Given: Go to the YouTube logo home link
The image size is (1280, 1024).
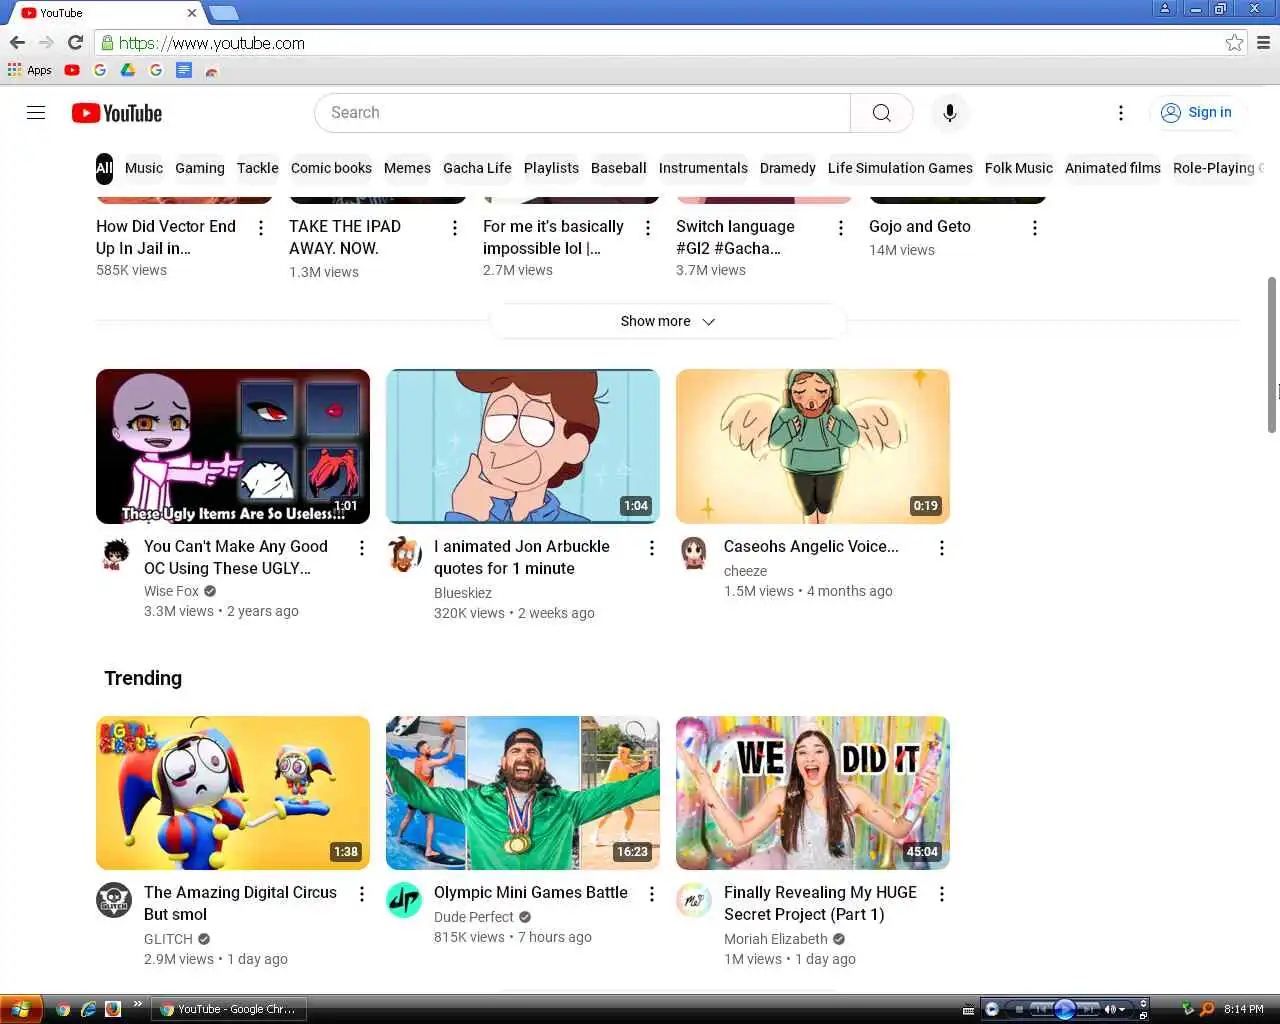Looking at the screenshot, I should click(117, 113).
